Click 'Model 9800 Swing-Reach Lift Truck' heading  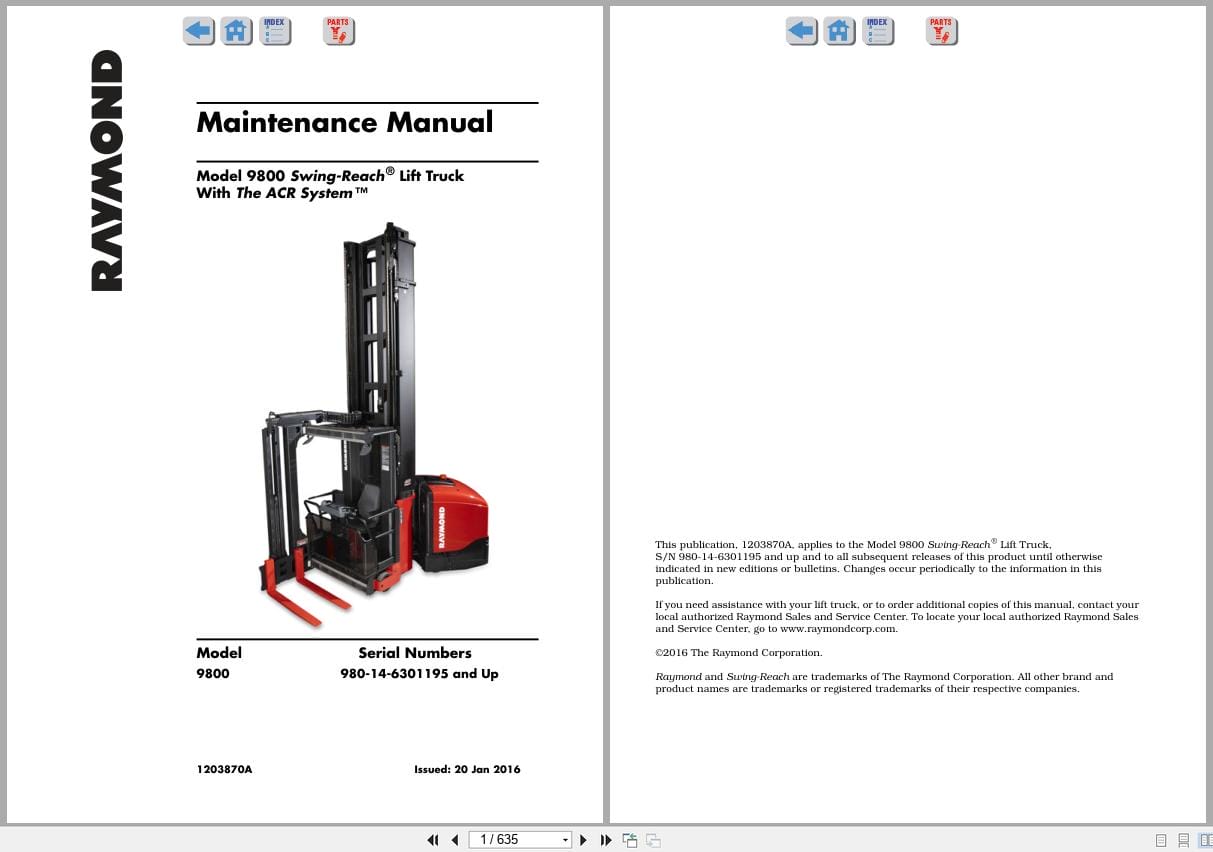click(330, 175)
